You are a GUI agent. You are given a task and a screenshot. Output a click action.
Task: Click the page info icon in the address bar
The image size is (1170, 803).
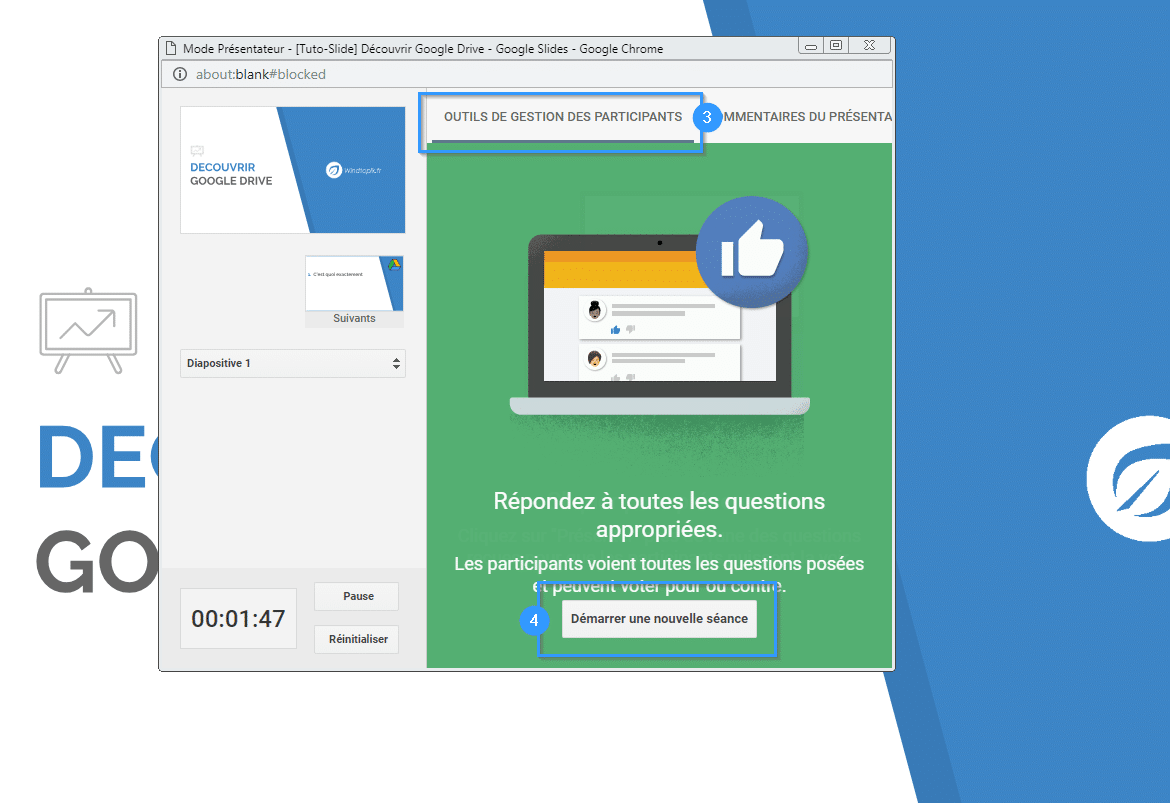179,73
